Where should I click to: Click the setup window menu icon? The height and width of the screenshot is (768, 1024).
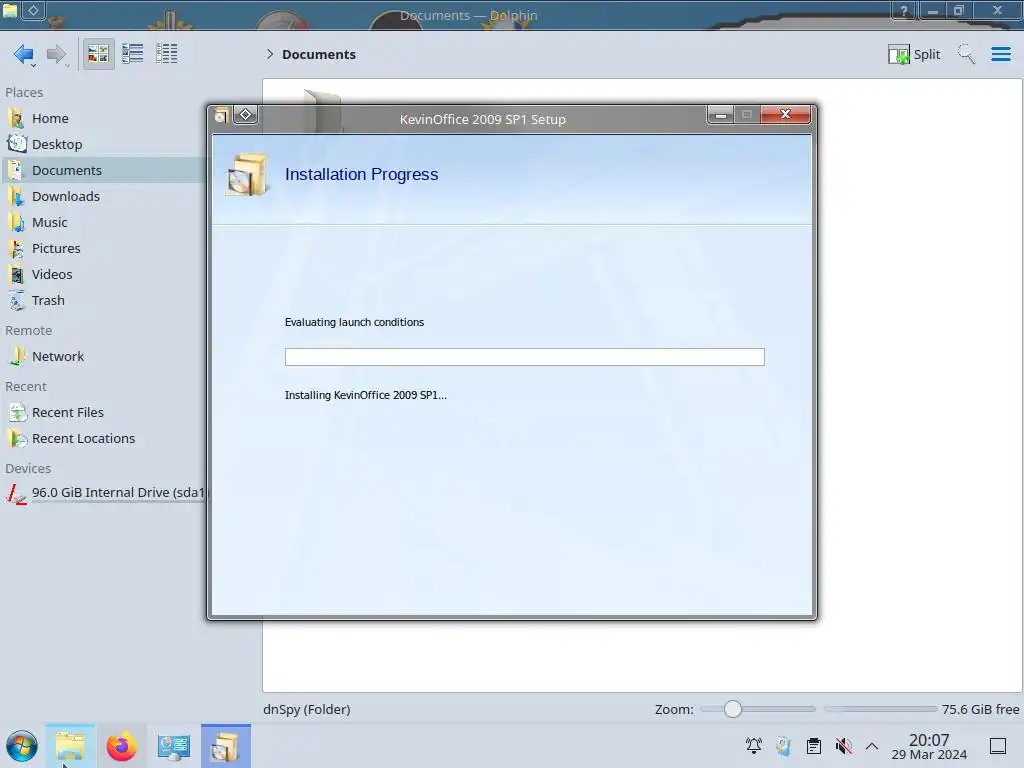tap(221, 116)
